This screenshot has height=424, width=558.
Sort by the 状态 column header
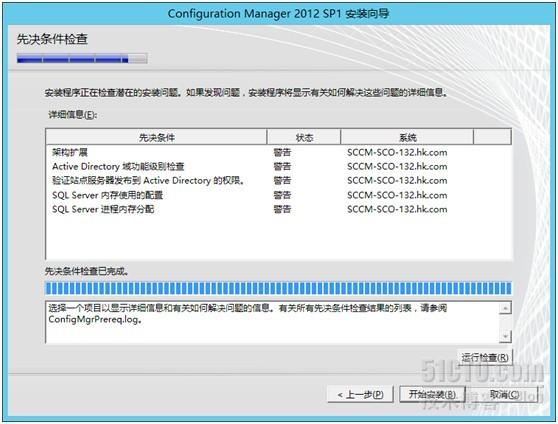tap(304, 137)
